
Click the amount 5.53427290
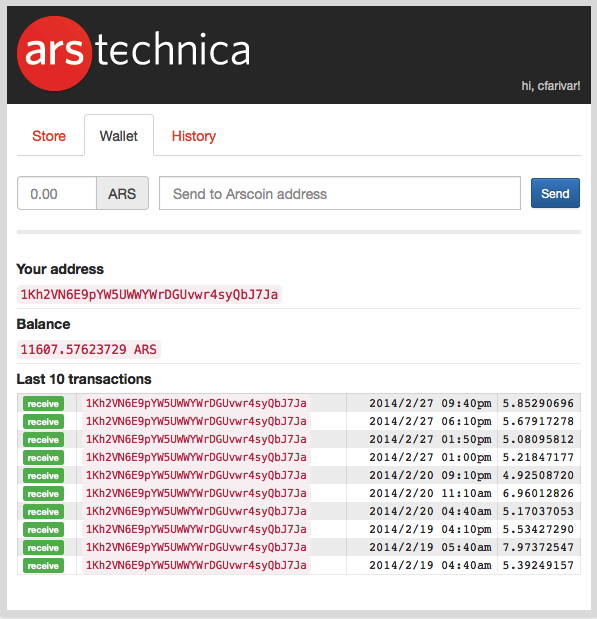point(538,529)
